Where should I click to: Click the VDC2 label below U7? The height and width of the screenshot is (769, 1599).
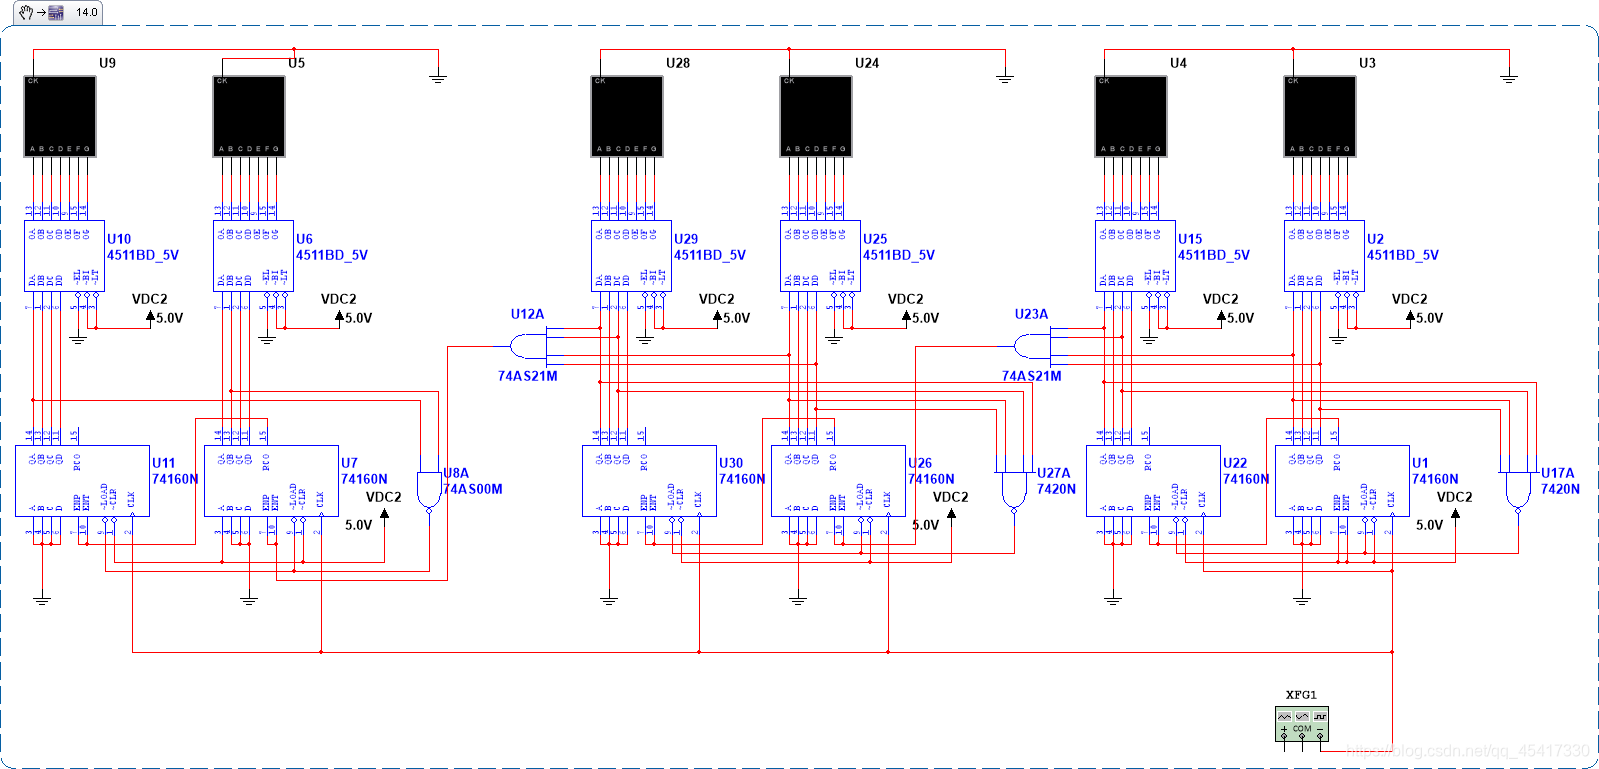click(384, 497)
